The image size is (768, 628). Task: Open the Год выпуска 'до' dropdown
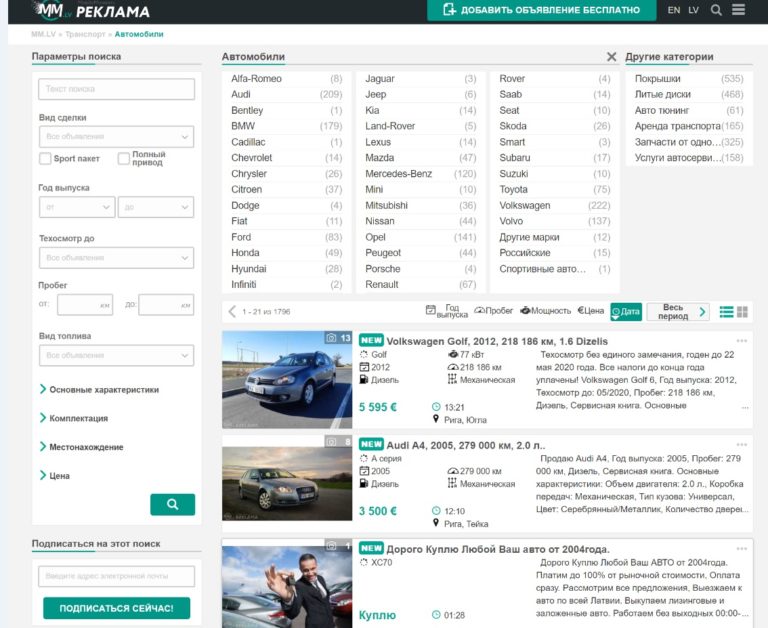[156, 207]
